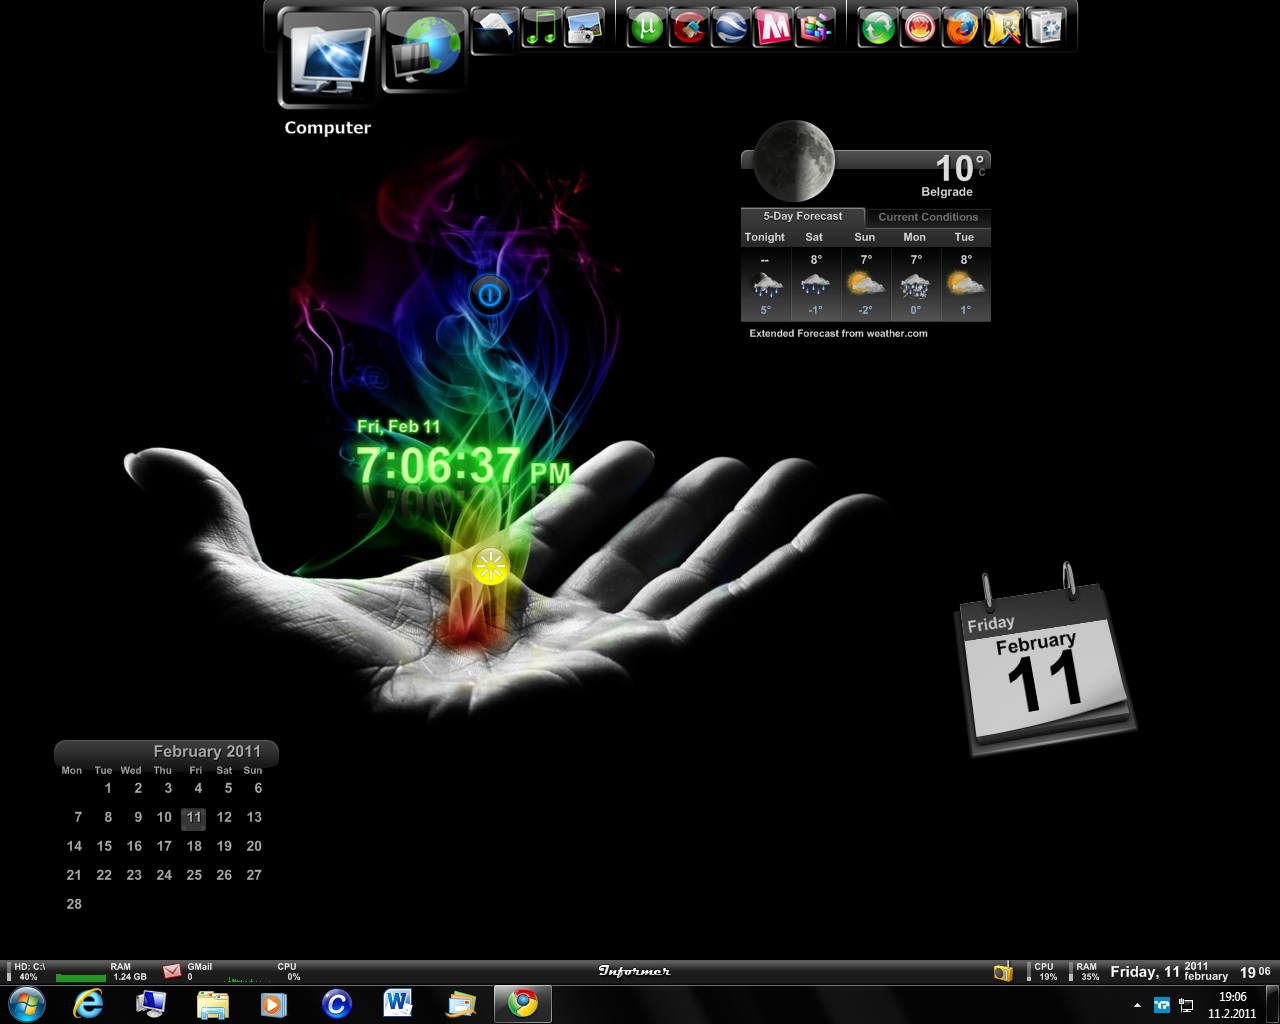Open the yellow folder tools dock icon
Viewport: 1280px width, 1024px height.
point(1004,28)
